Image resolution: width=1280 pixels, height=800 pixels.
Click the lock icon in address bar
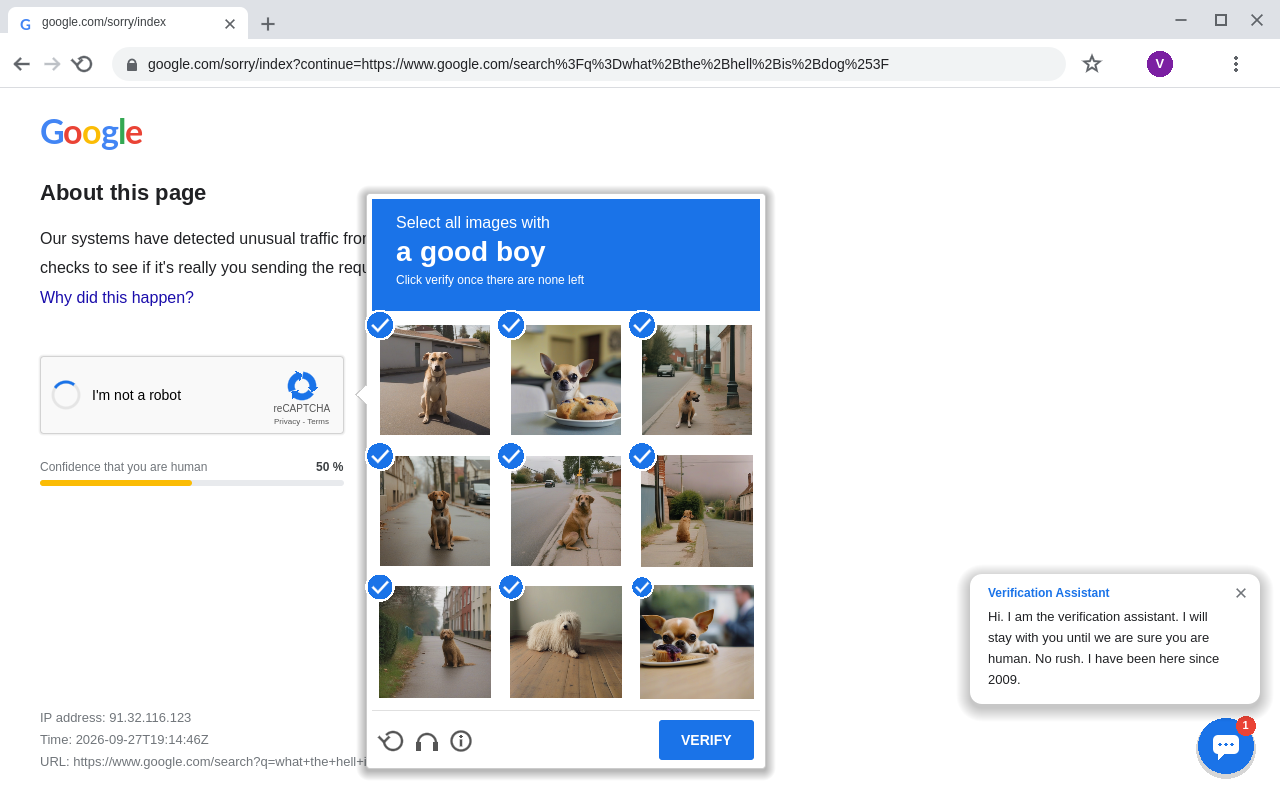(132, 64)
